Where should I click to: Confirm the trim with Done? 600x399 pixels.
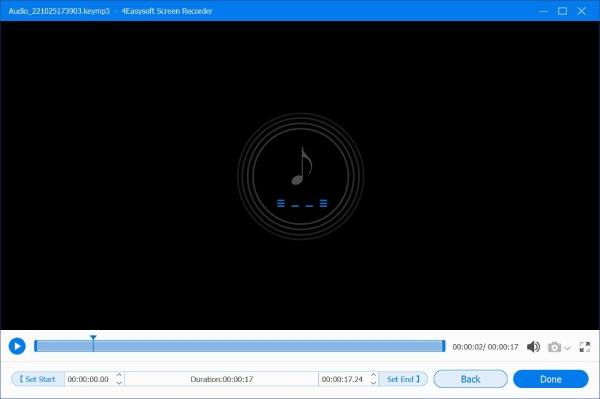pos(551,379)
